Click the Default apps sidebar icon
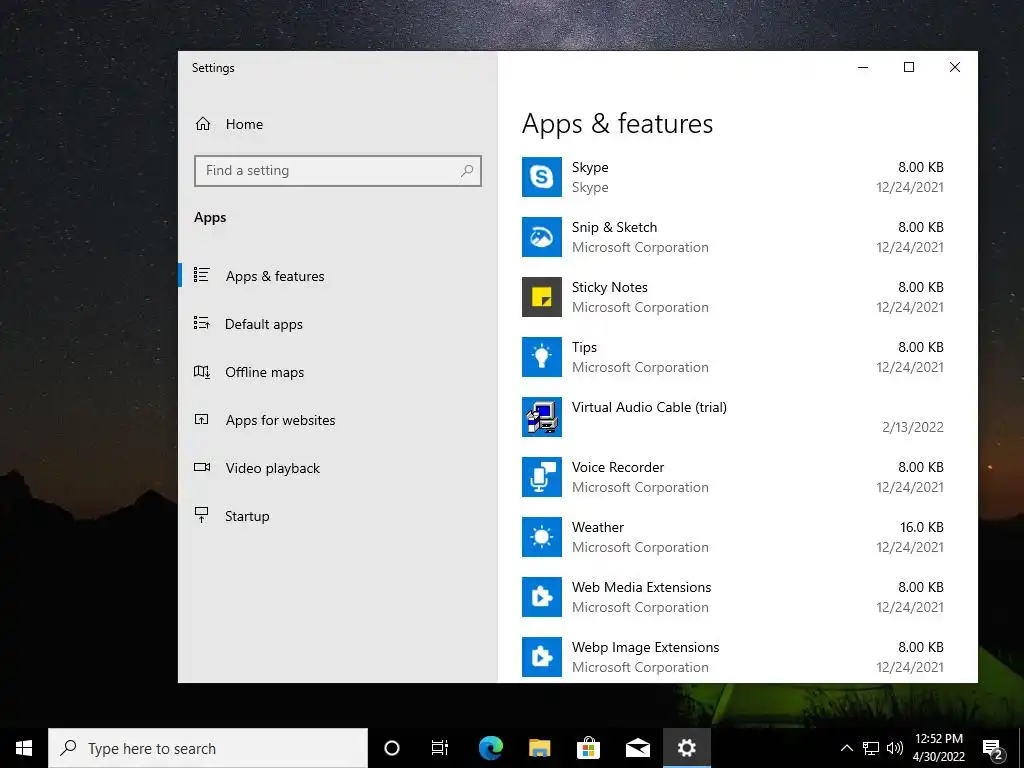 click(201, 323)
